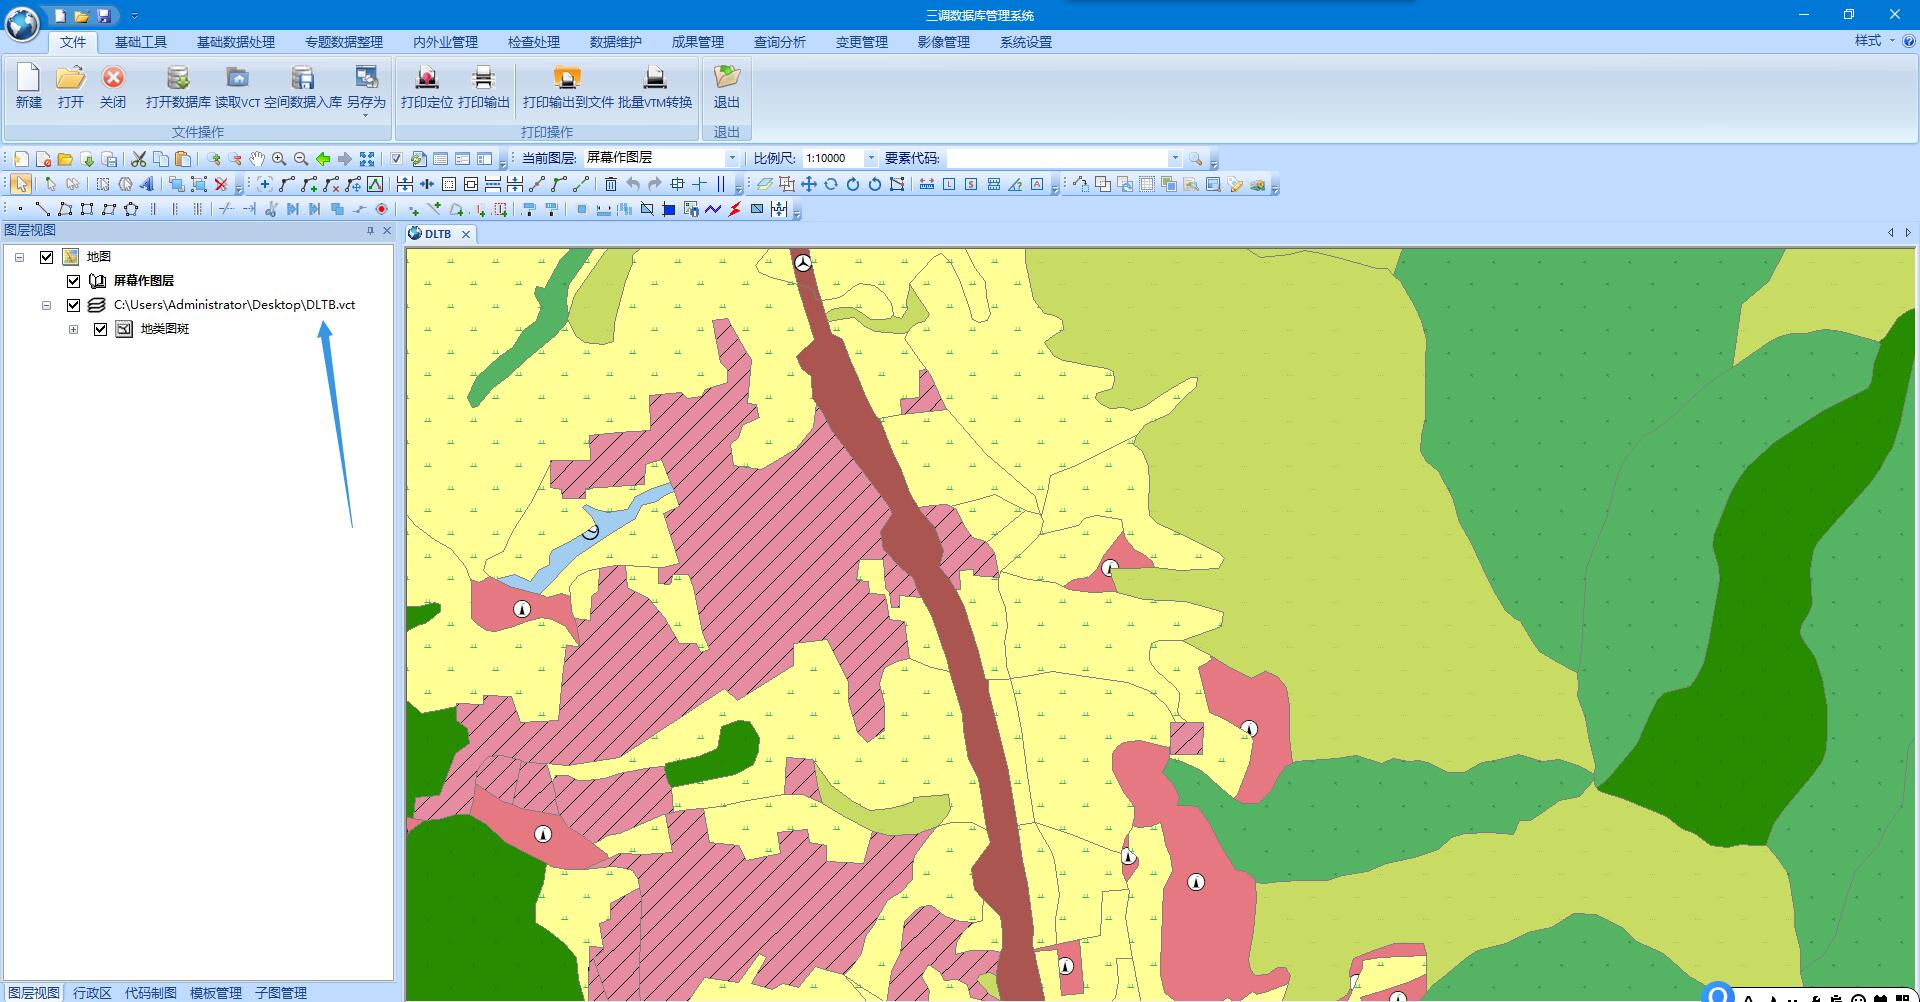Click the blue four-arrow move tool
Viewport: 1920px width, 1002px height.
809,184
